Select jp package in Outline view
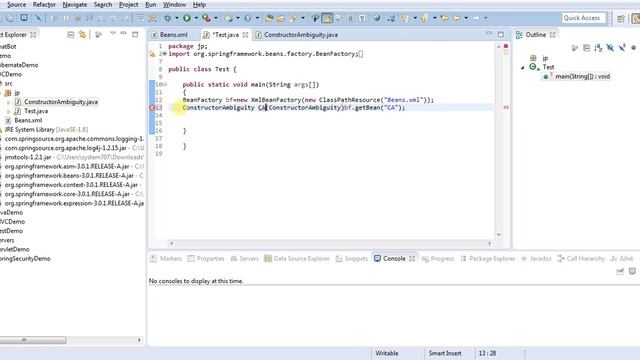640x360 pixels. [545, 58]
